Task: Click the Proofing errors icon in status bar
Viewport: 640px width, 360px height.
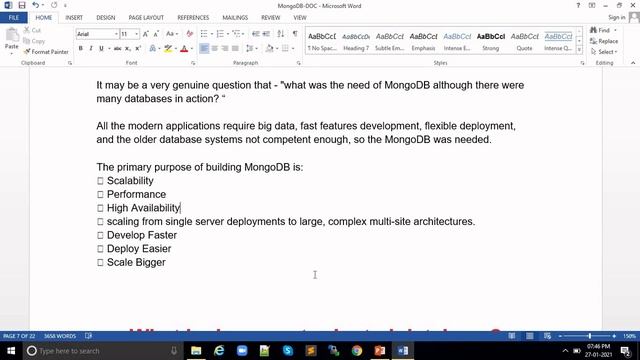Action: pos(89,336)
